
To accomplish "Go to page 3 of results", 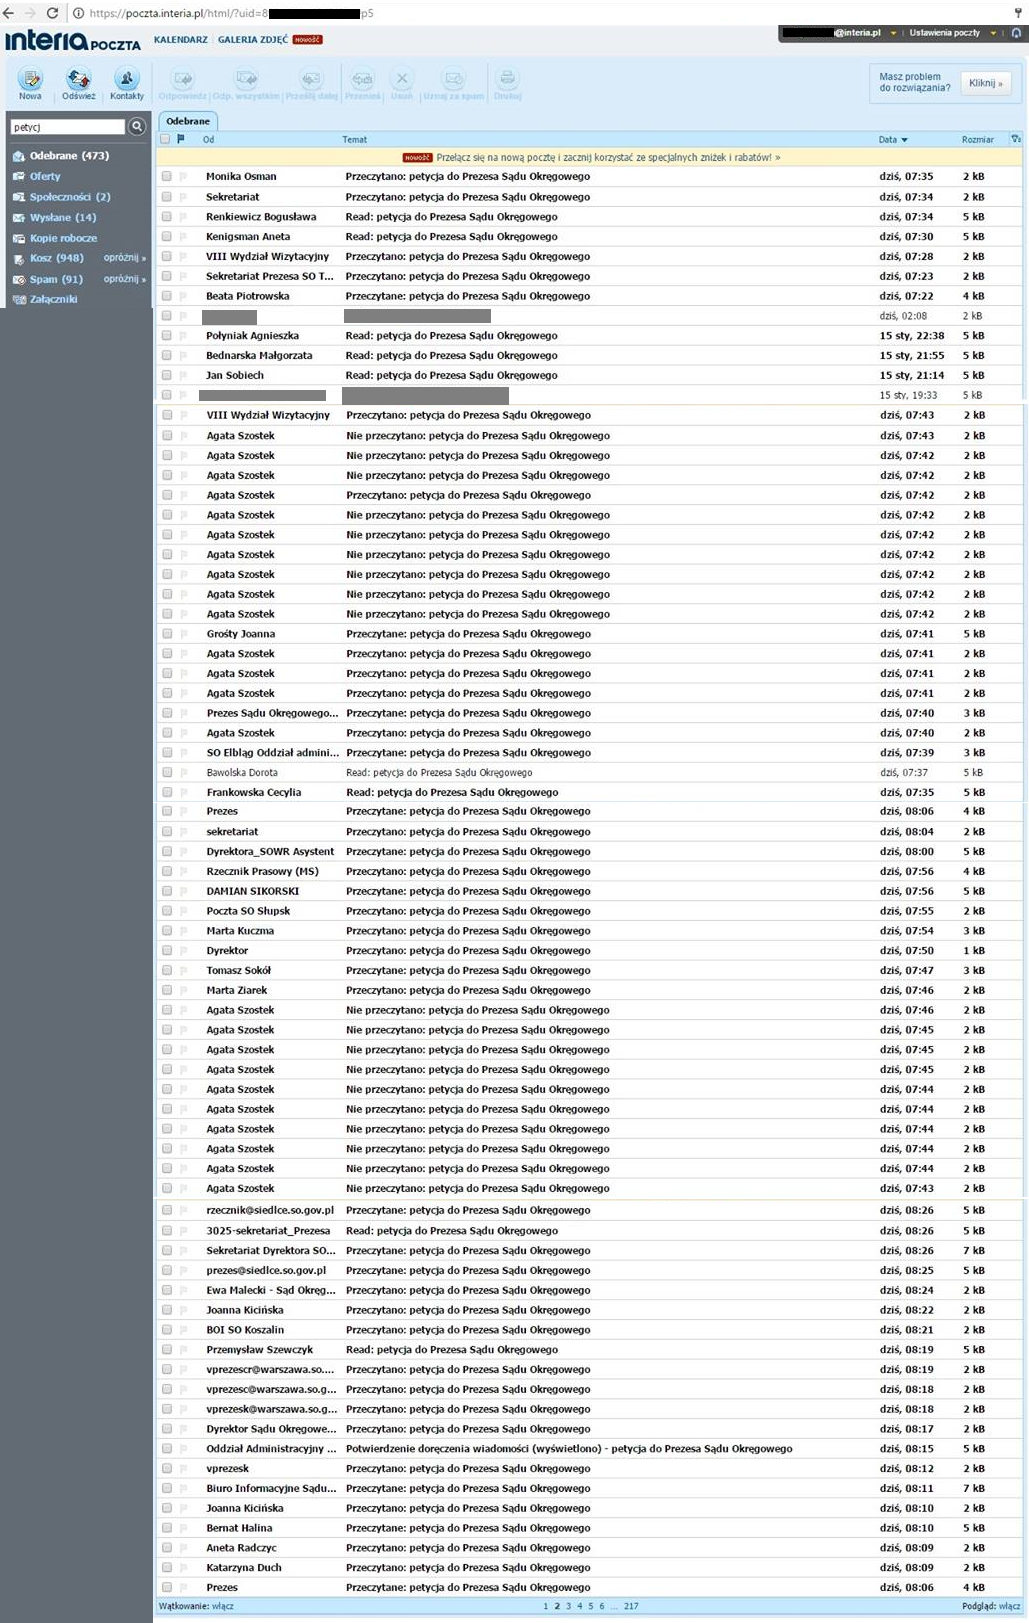I will pos(569,1607).
